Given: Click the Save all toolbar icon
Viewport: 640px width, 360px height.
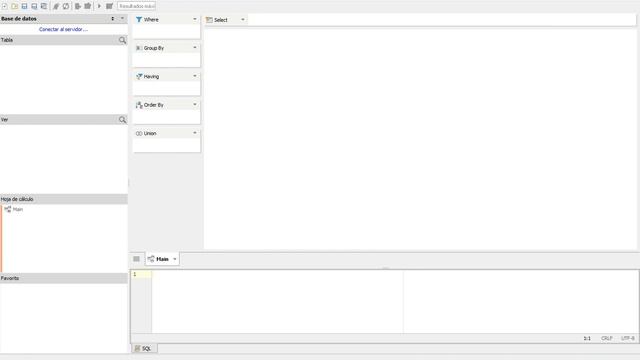Looking at the screenshot, I should (44, 6).
